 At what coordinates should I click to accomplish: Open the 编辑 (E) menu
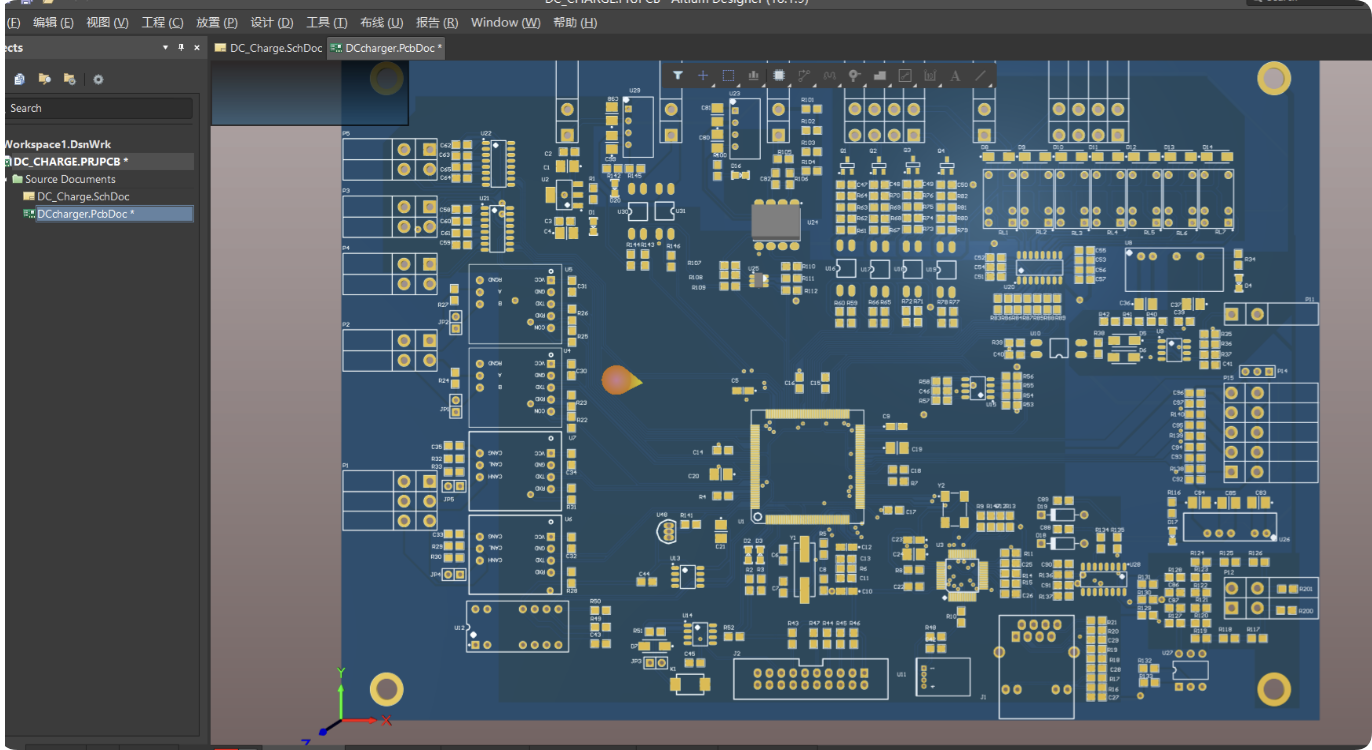53,22
